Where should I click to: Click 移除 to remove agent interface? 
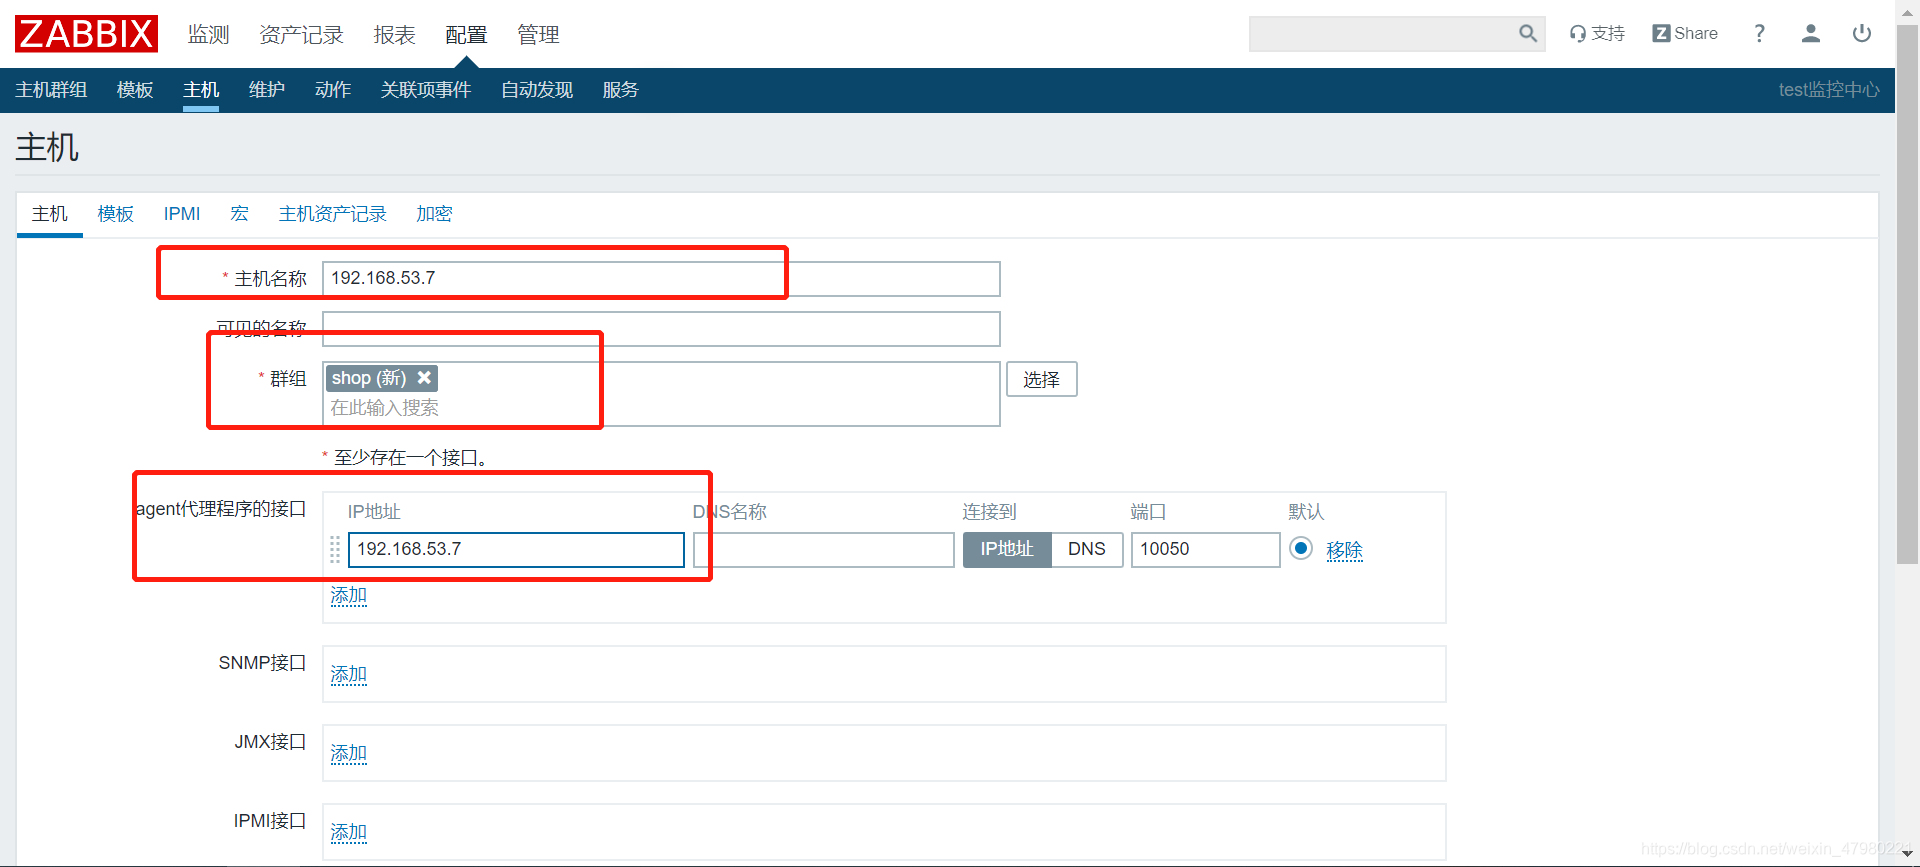[x=1344, y=550]
